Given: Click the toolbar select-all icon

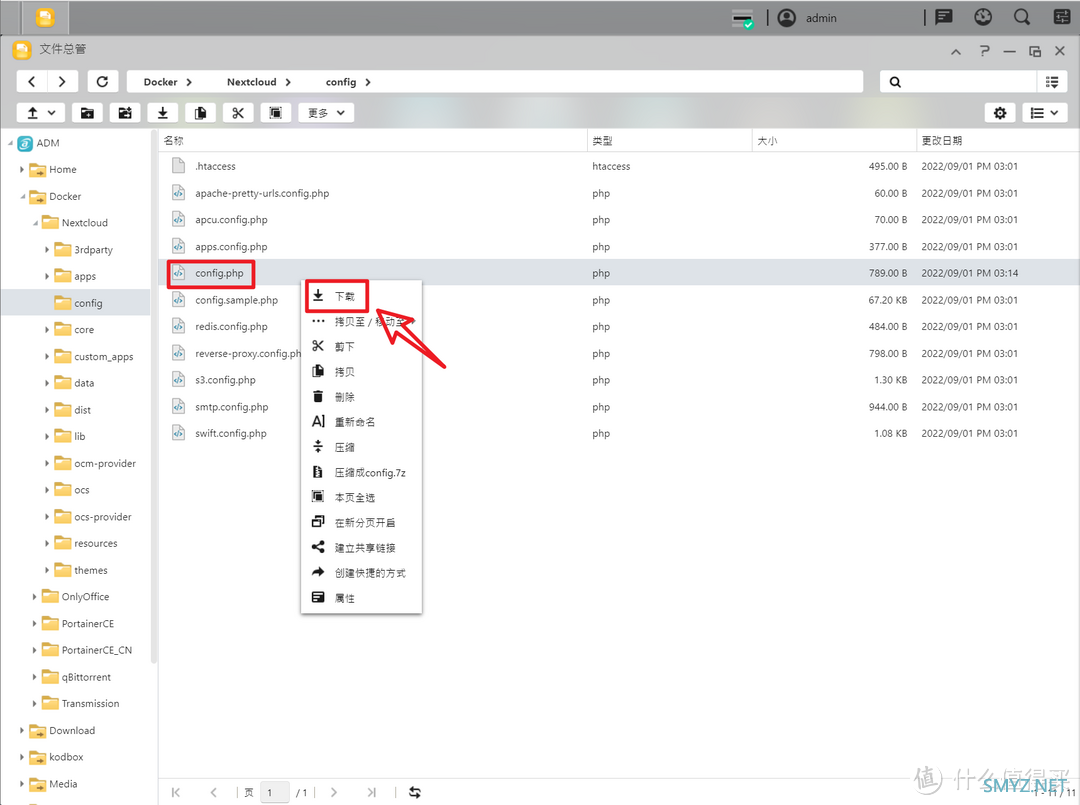Looking at the screenshot, I should [276, 113].
